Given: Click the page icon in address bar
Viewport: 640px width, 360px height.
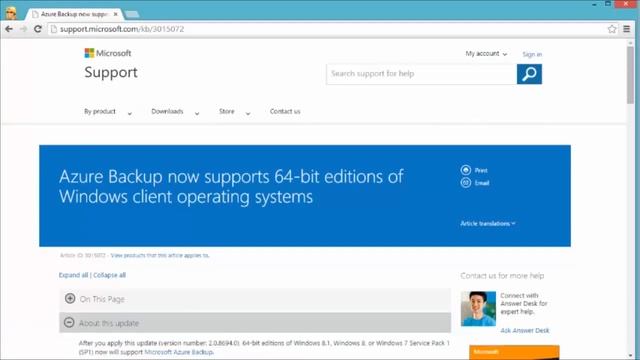Looking at the screenshot, I should click(x=53, y=29).
